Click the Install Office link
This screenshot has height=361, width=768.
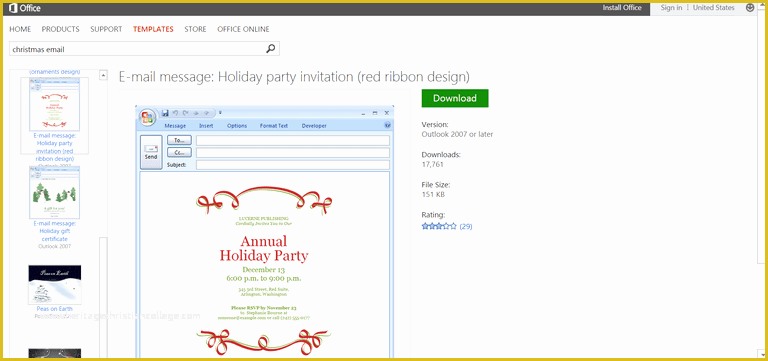click(622, 8)
